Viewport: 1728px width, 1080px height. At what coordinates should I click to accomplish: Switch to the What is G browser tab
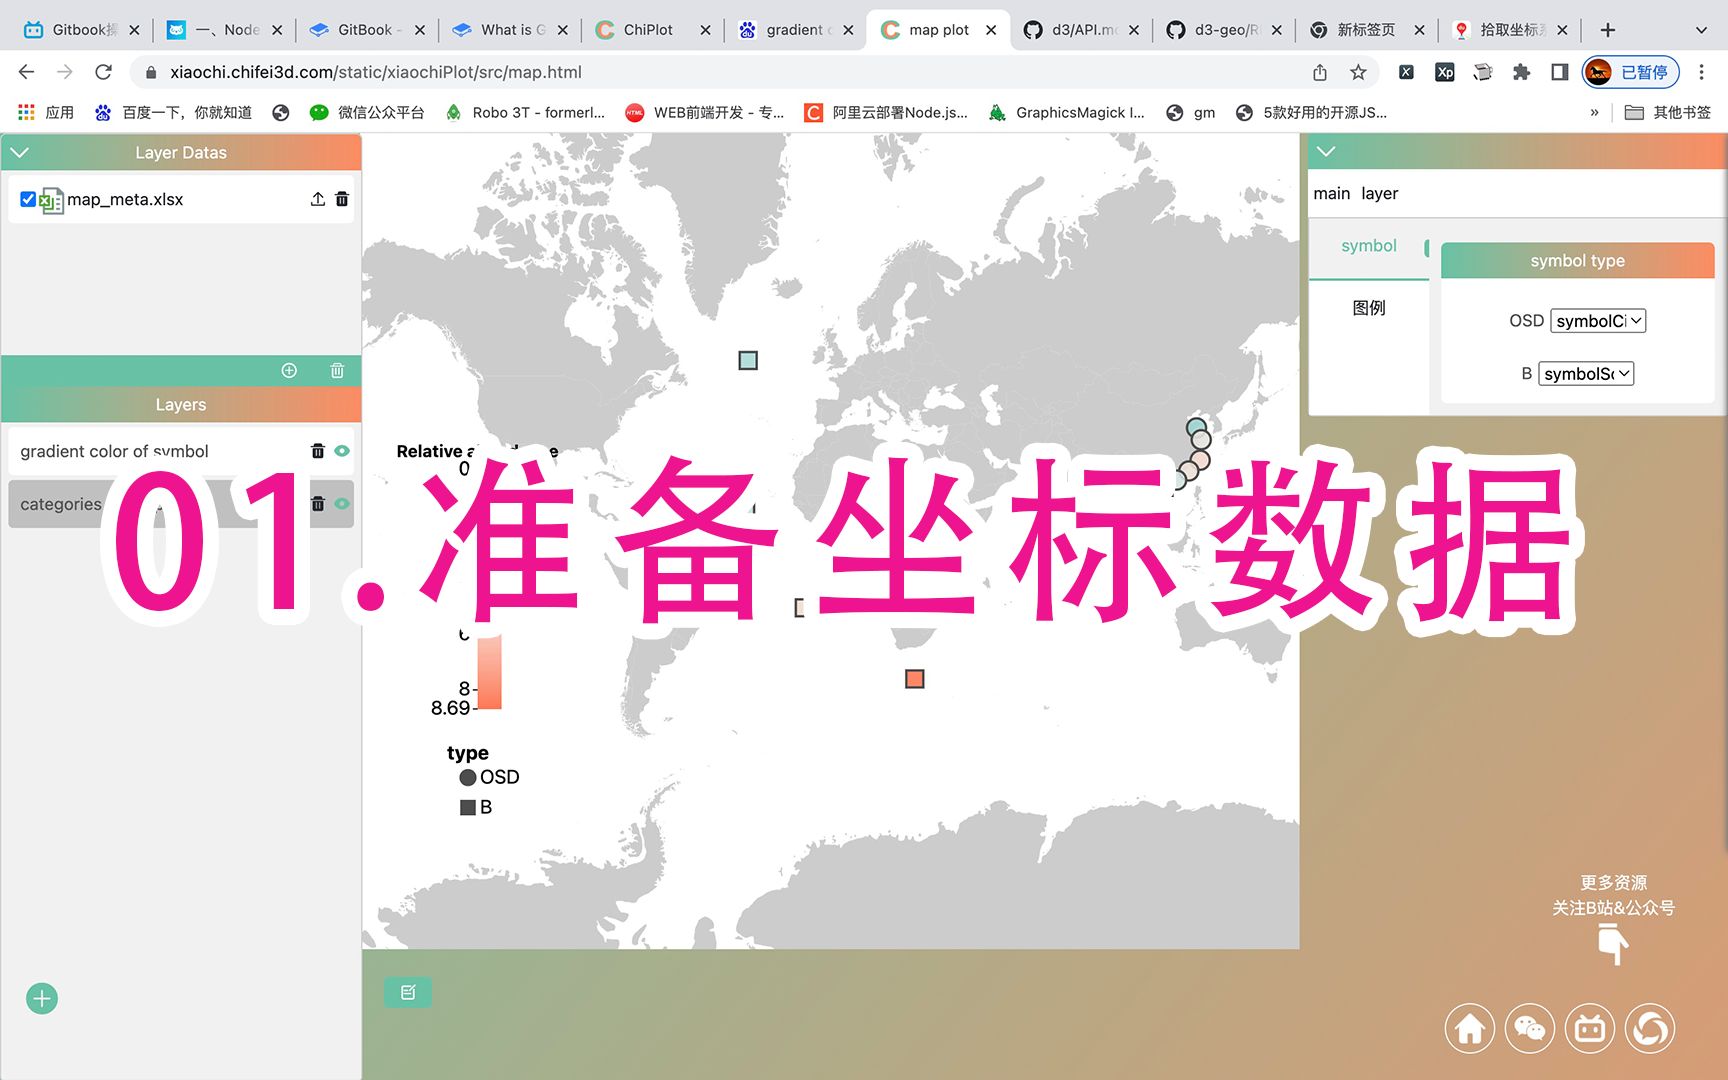point(509,30)
